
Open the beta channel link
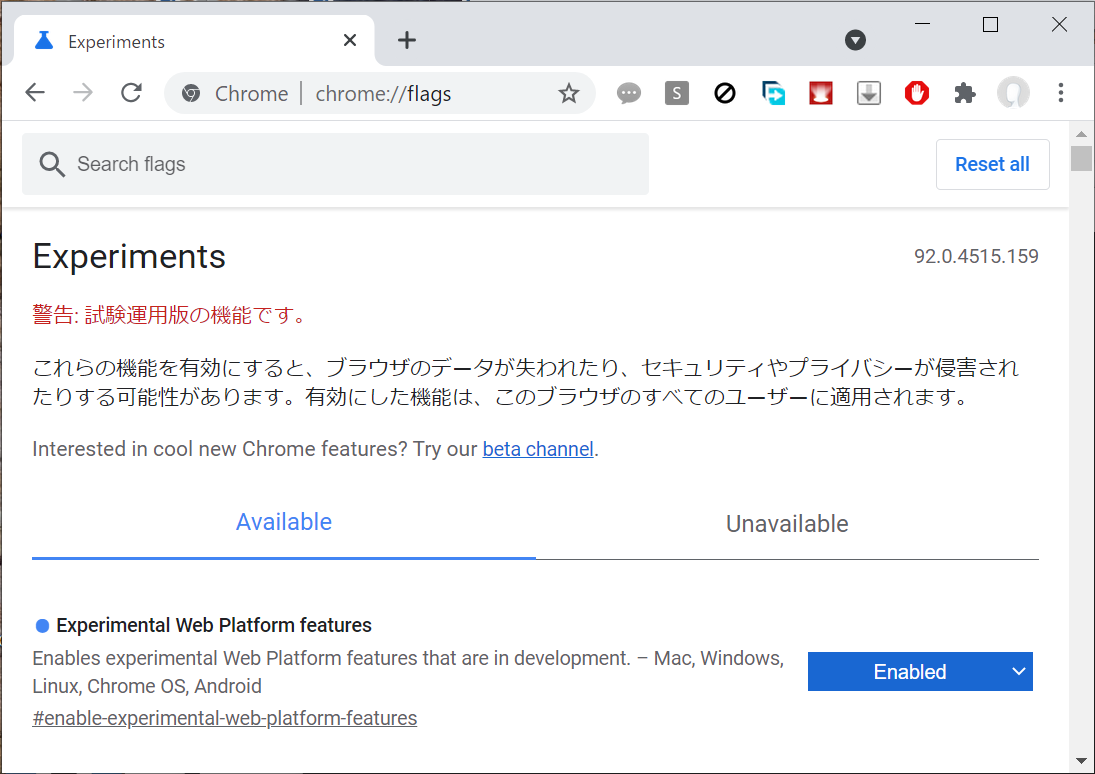click(x=538, y=448)
